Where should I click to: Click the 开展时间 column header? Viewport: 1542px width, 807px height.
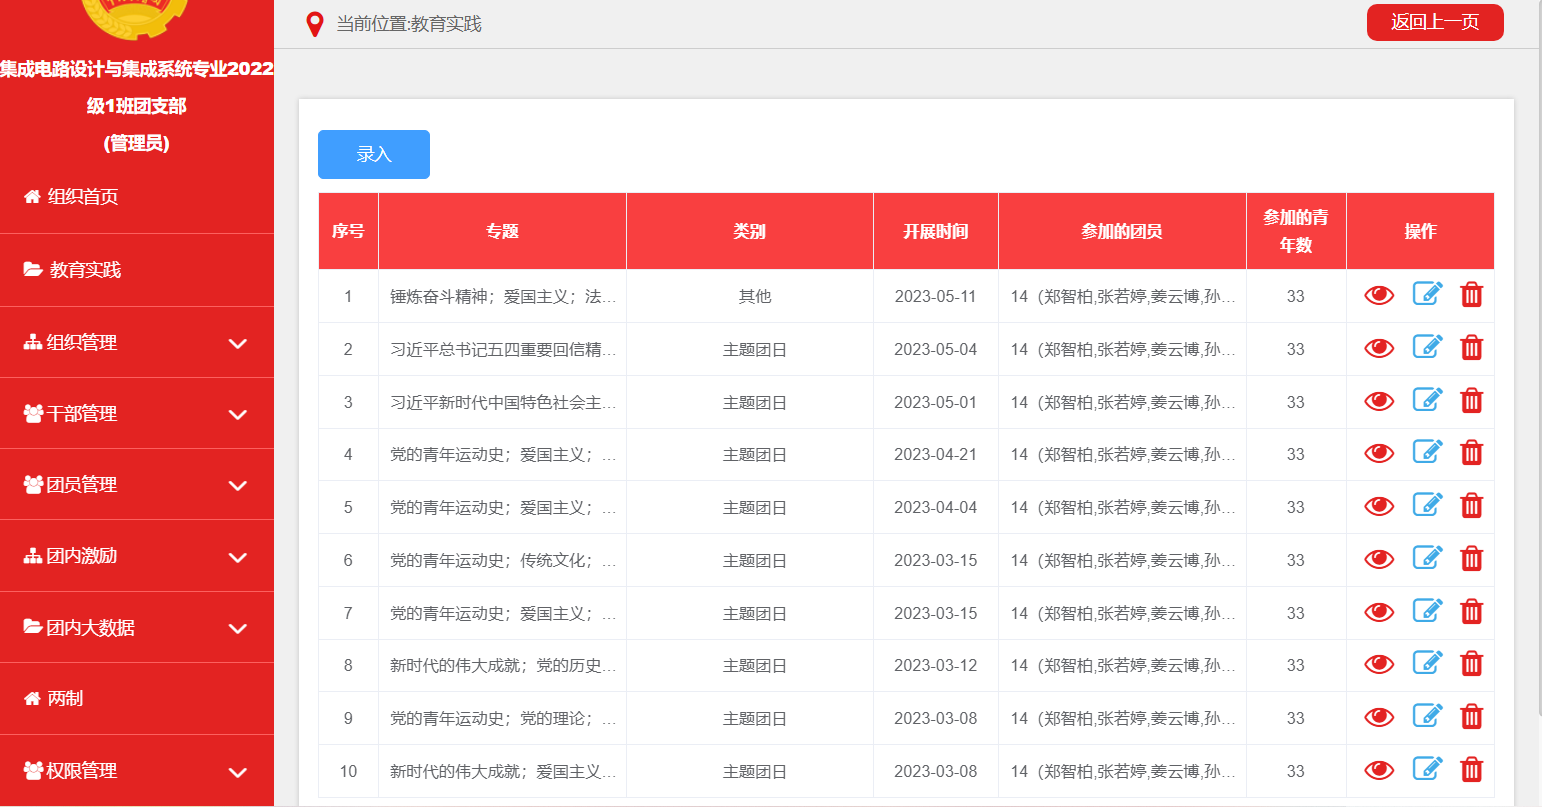click(x=935, y=232)
